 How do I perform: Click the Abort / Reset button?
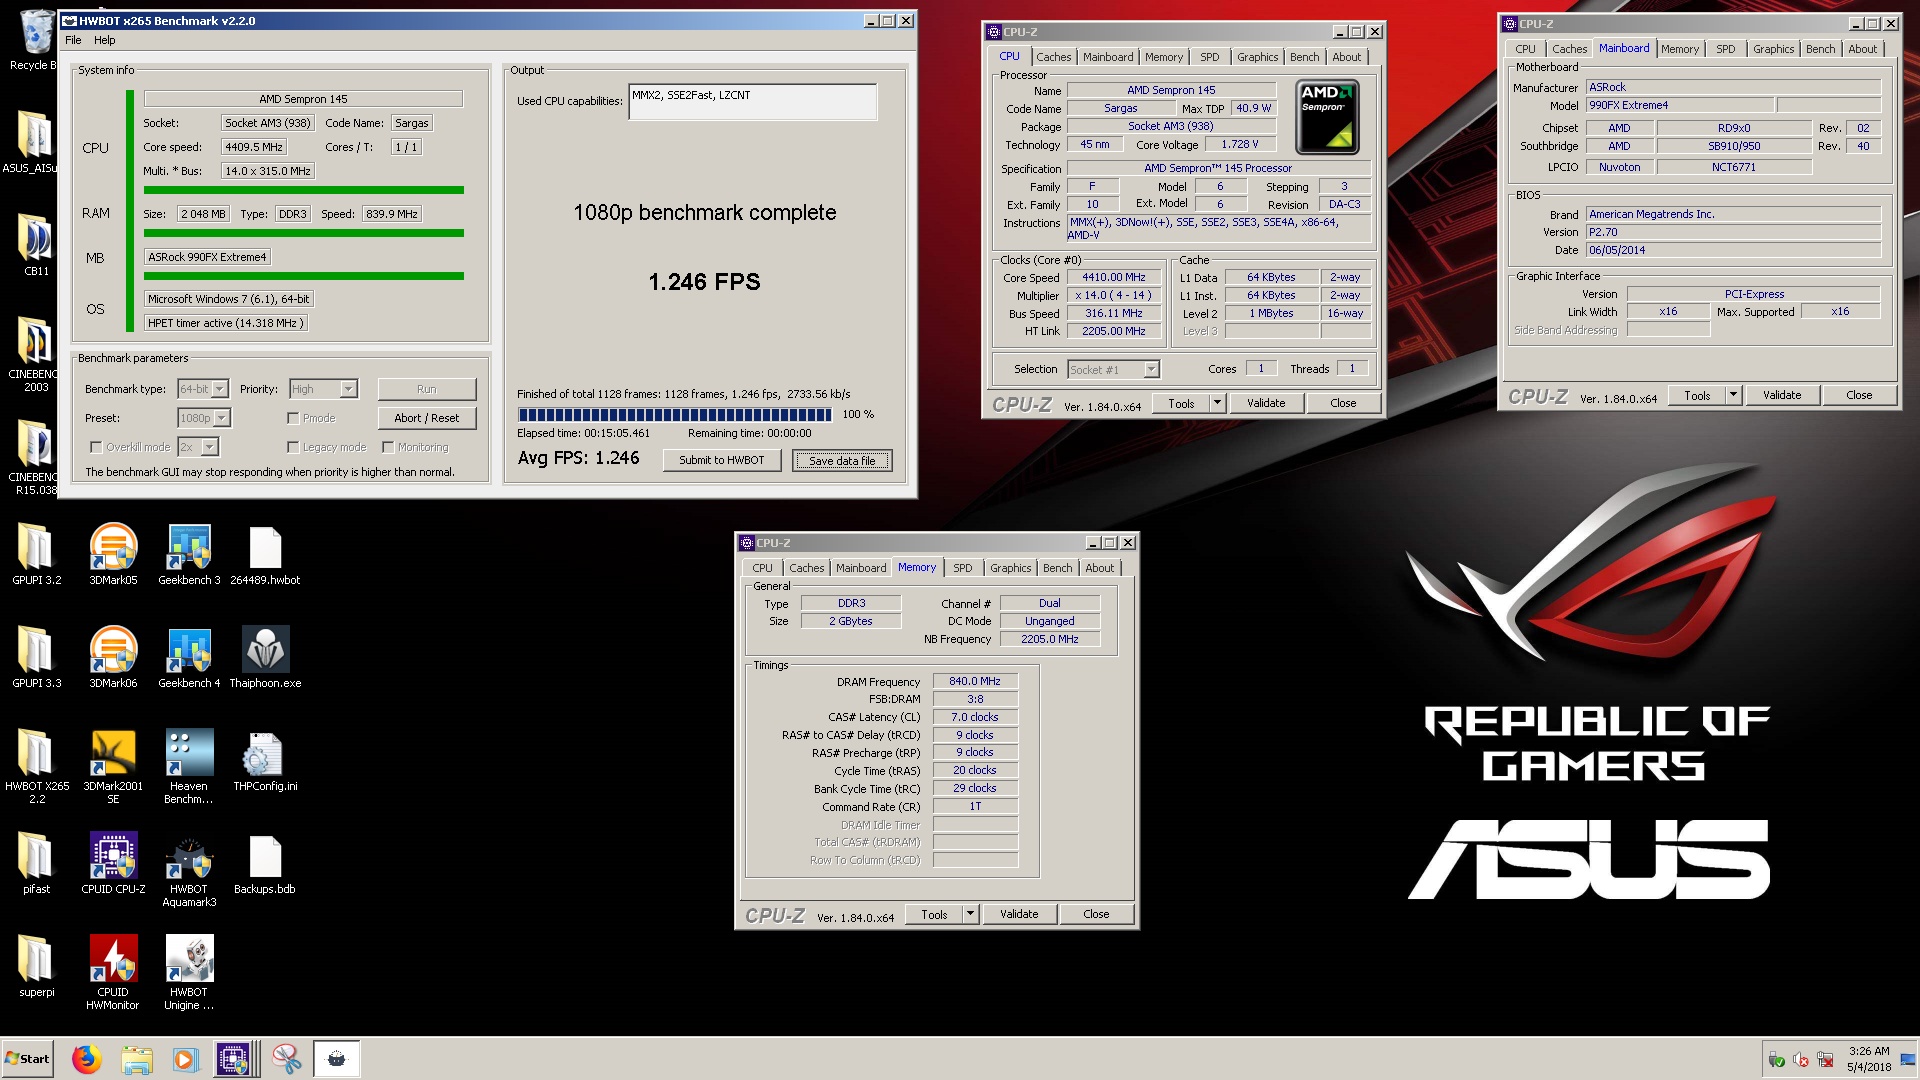click(x=427, y=418)
